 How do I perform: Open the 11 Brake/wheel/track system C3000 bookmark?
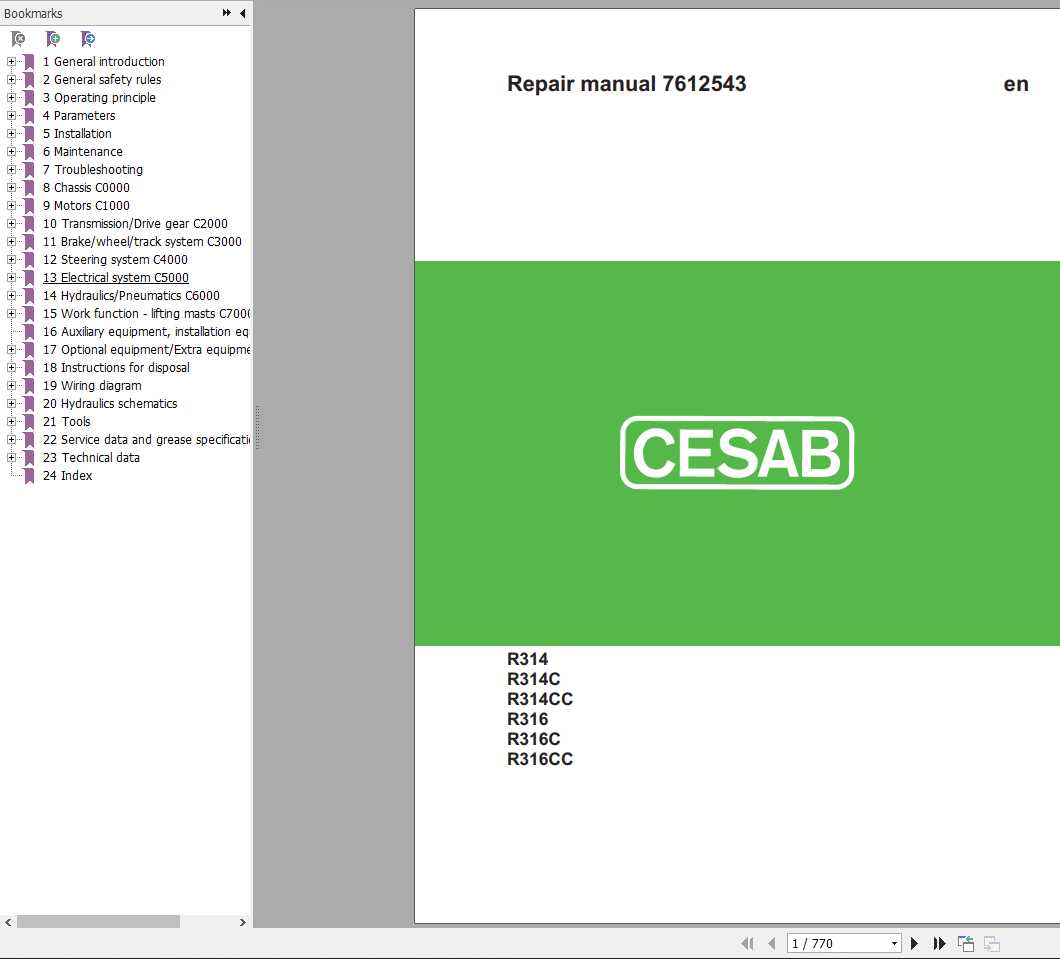click(x=142, y=241)
